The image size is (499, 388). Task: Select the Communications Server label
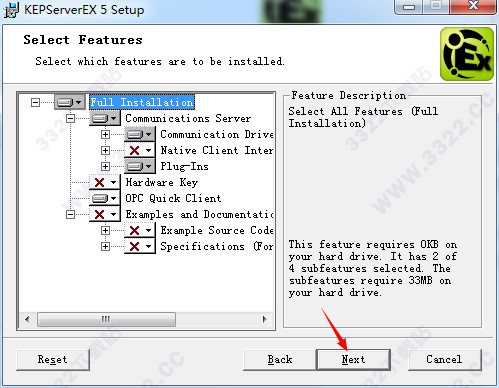coord(188,118)
